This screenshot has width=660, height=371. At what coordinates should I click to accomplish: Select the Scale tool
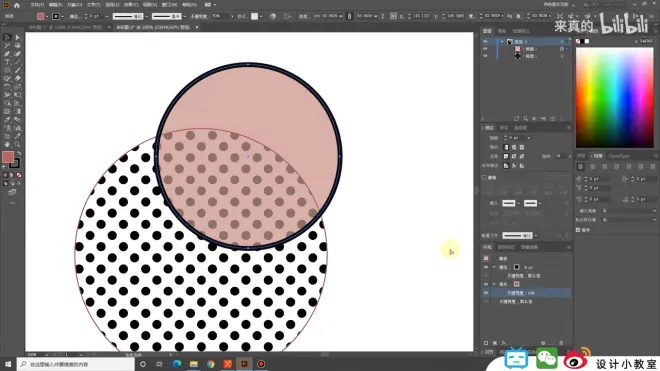coord(17,87)
